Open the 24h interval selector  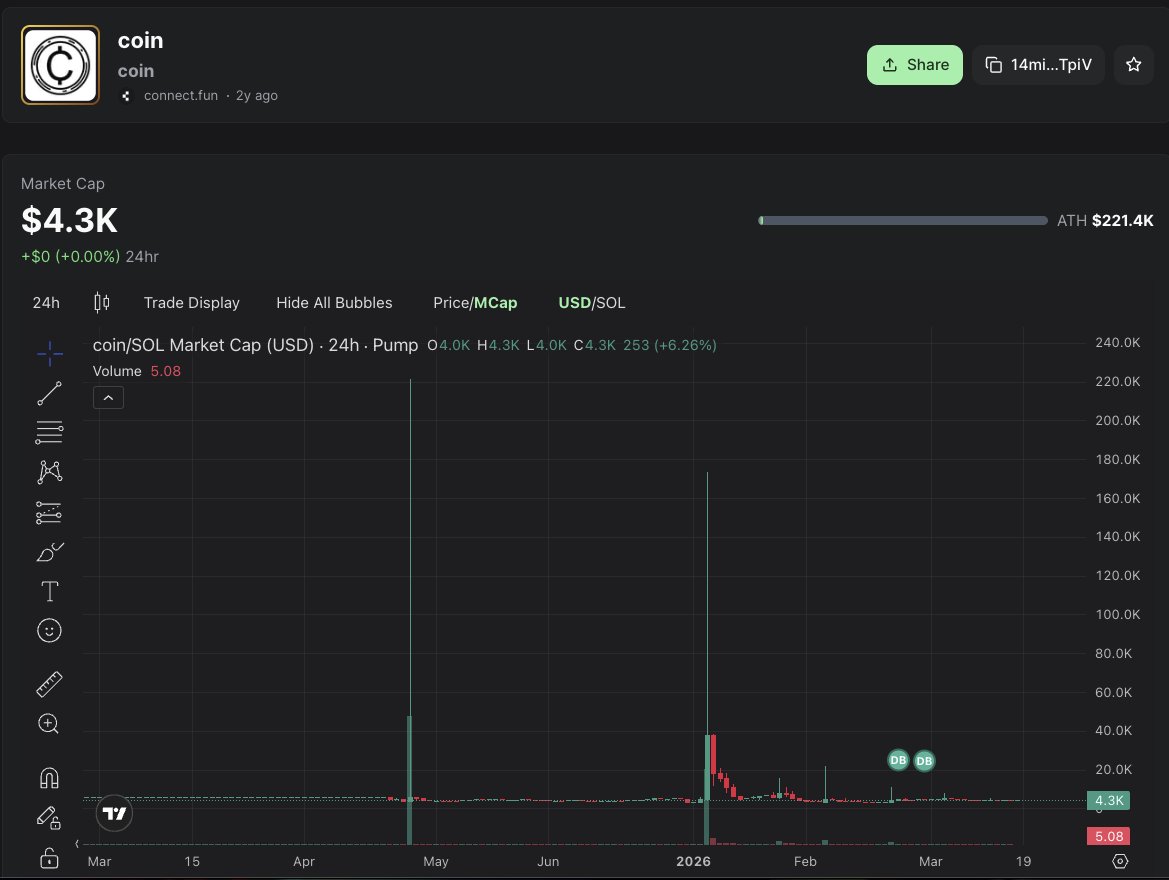(46, 303)
